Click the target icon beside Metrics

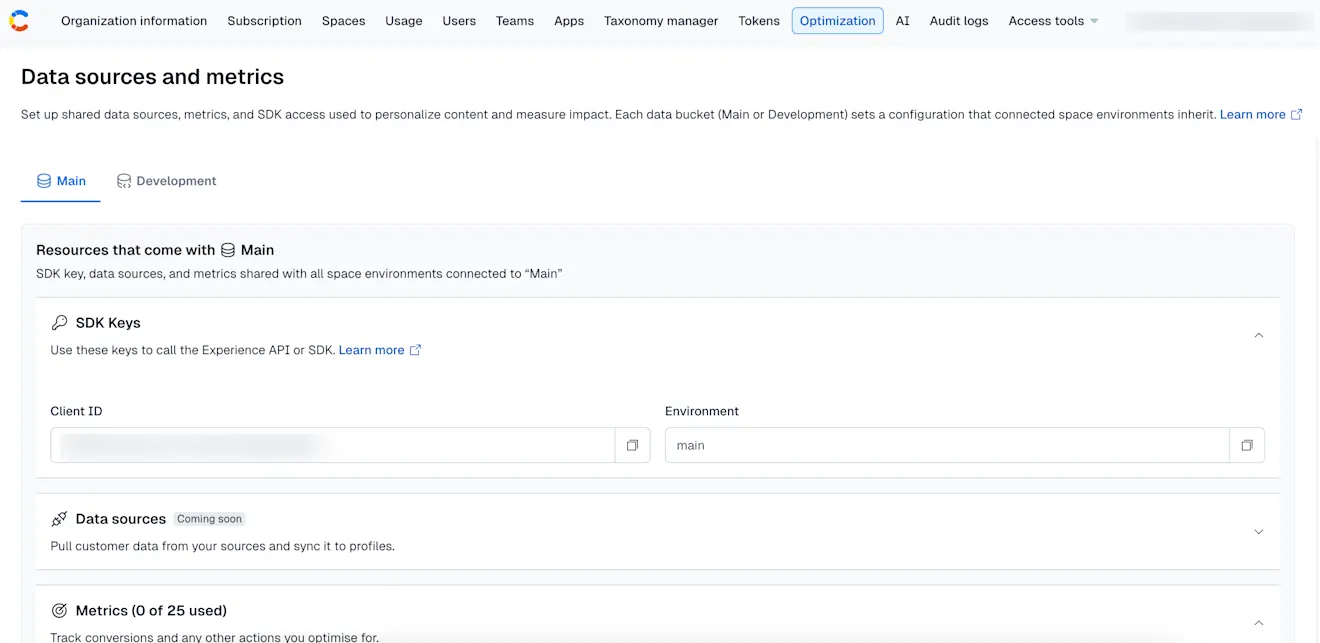59,610
